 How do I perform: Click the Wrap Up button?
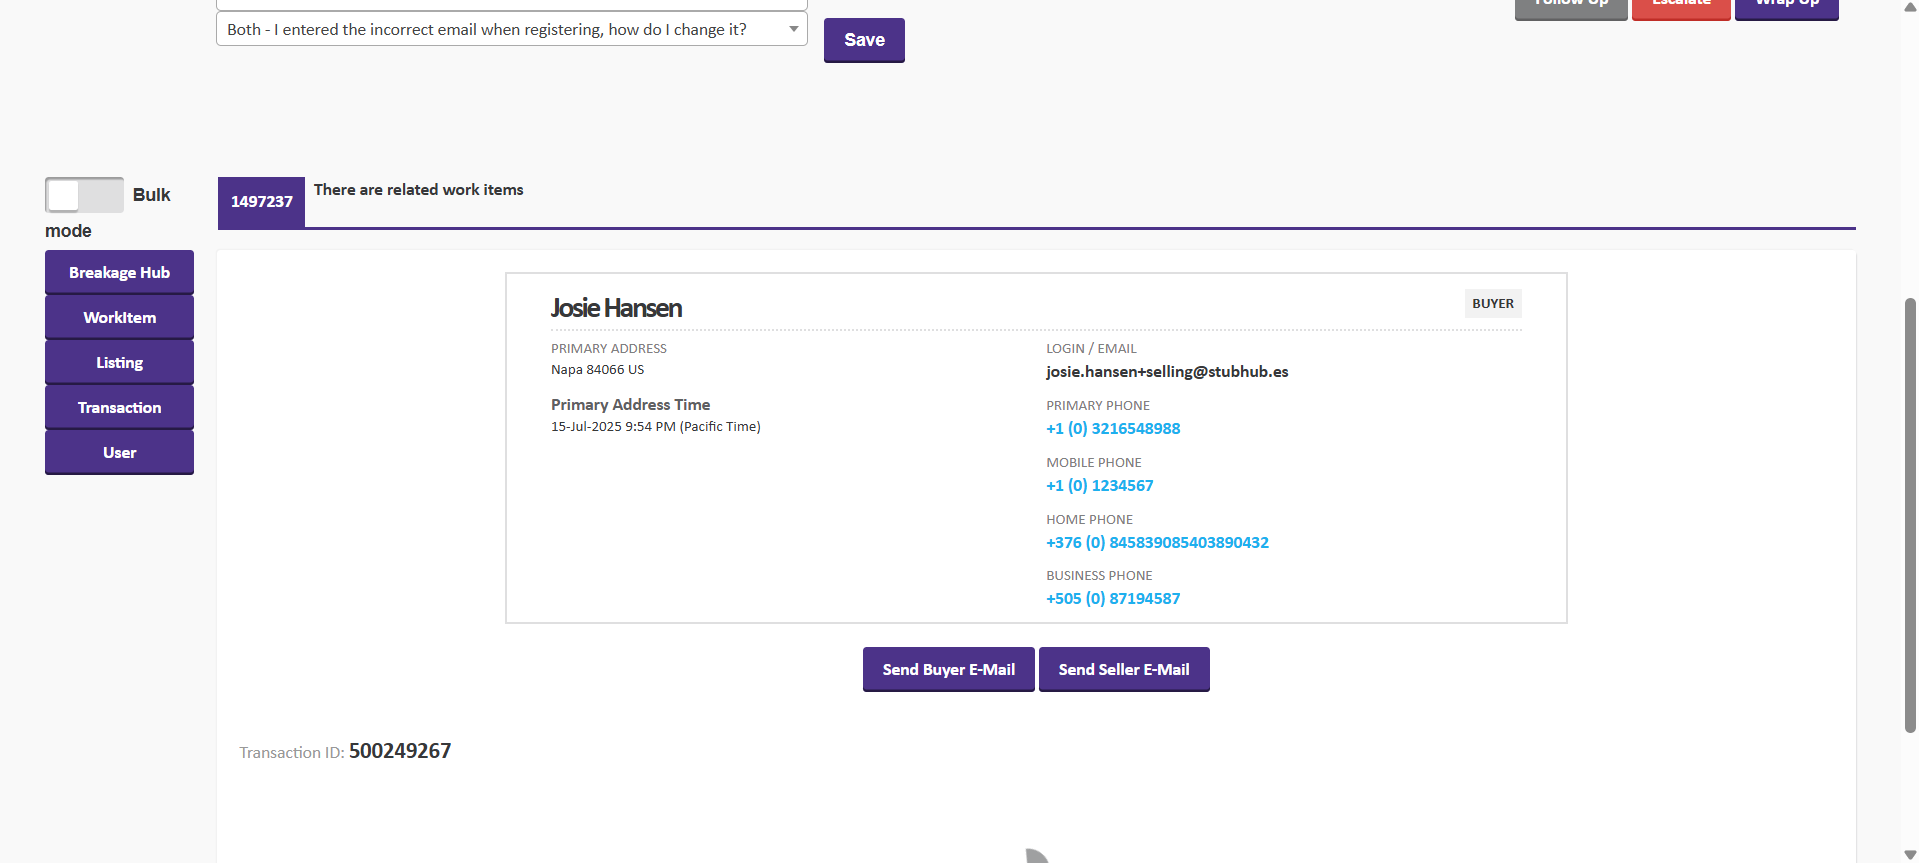[1786, 6]
